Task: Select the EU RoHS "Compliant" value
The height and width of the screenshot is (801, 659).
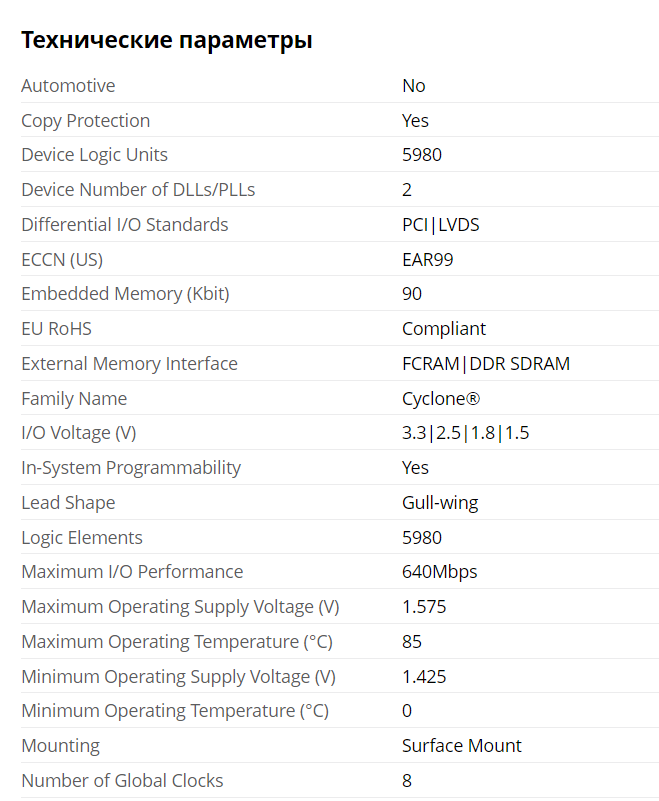Action: point(443,329)
